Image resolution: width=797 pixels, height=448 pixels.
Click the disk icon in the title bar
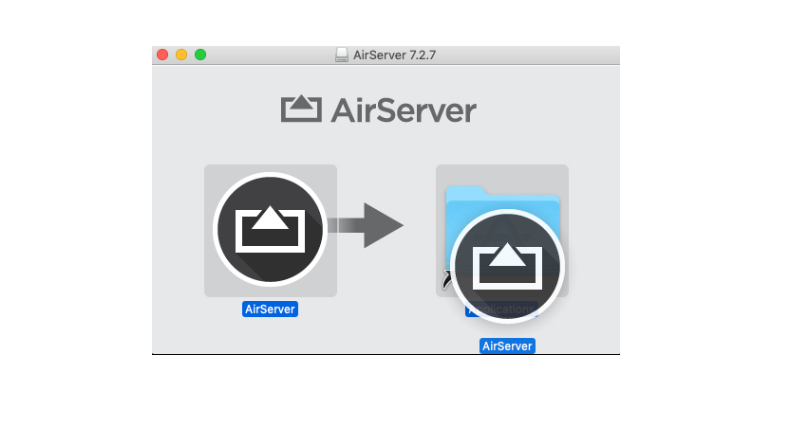[342, 55]
